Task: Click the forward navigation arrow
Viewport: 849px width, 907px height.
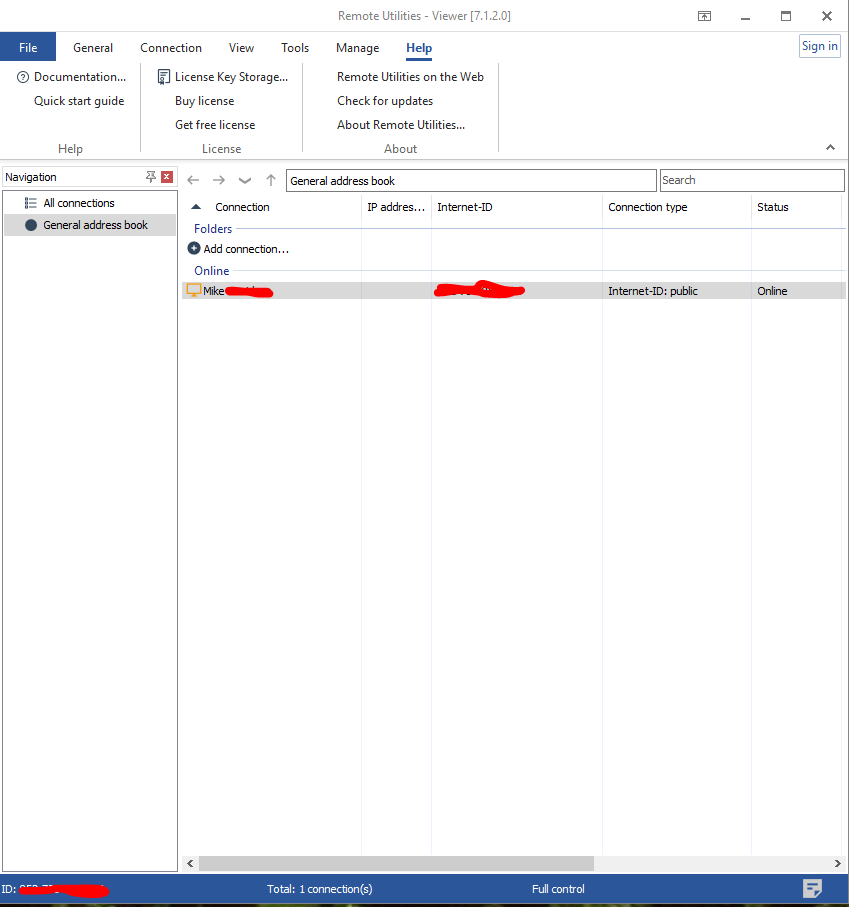Action: [x=219, y=181]
